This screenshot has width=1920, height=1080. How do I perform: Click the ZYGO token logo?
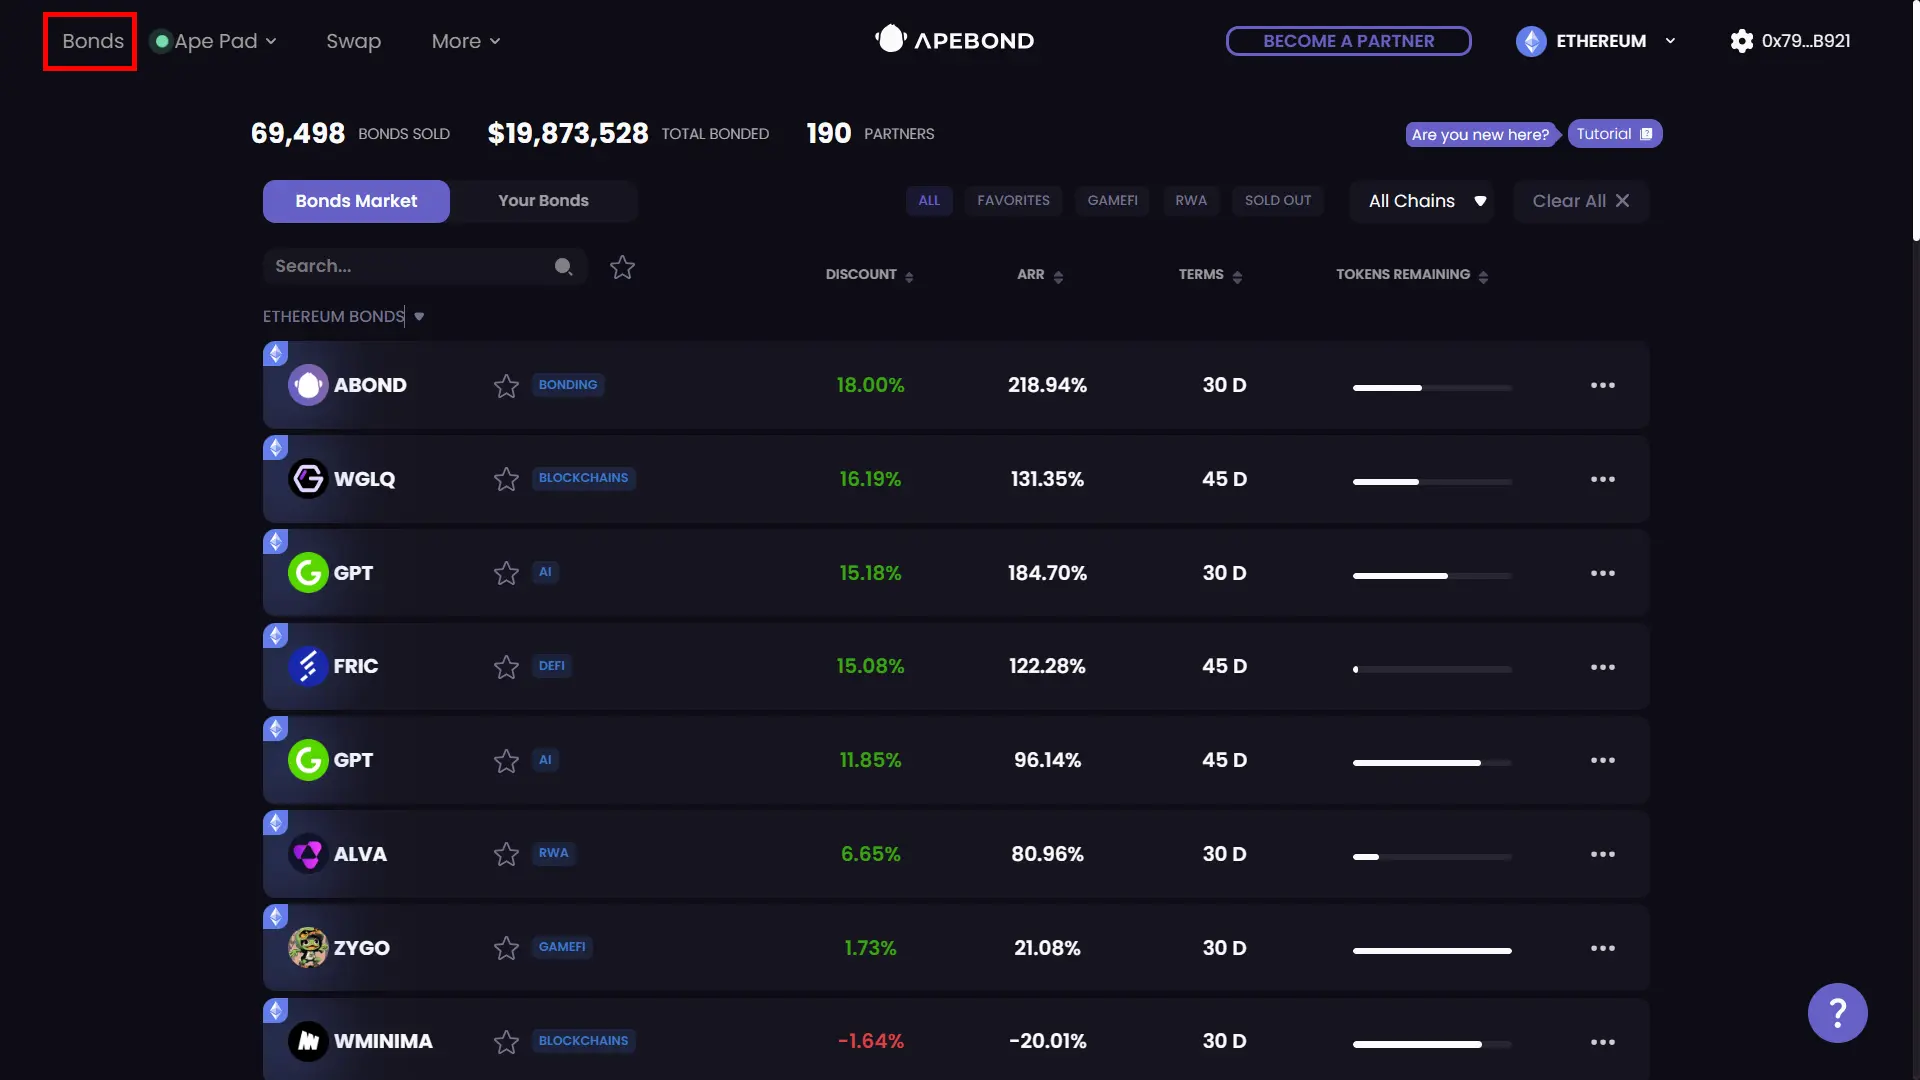pos(308,948)
